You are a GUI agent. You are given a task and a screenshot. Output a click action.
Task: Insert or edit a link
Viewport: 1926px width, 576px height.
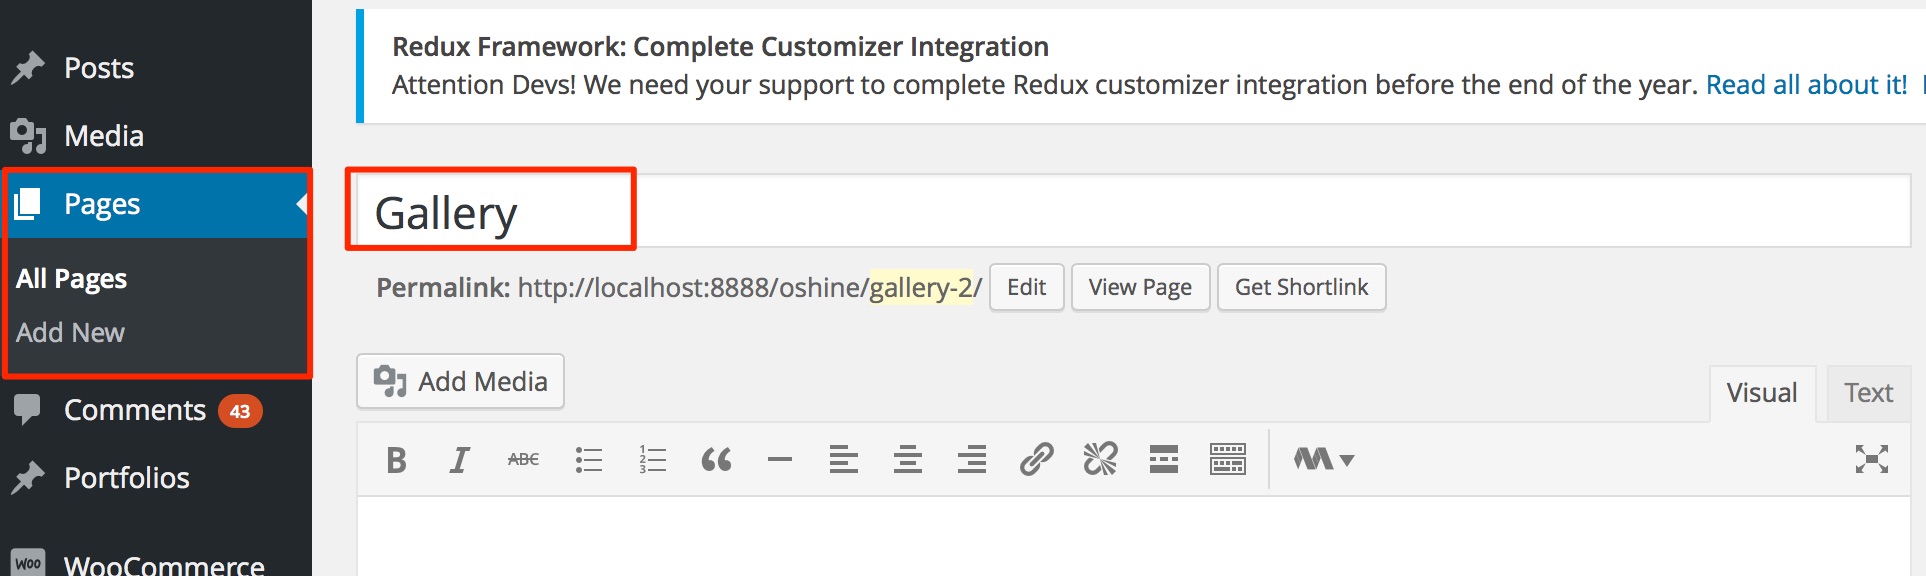(x=1036, y=460)
